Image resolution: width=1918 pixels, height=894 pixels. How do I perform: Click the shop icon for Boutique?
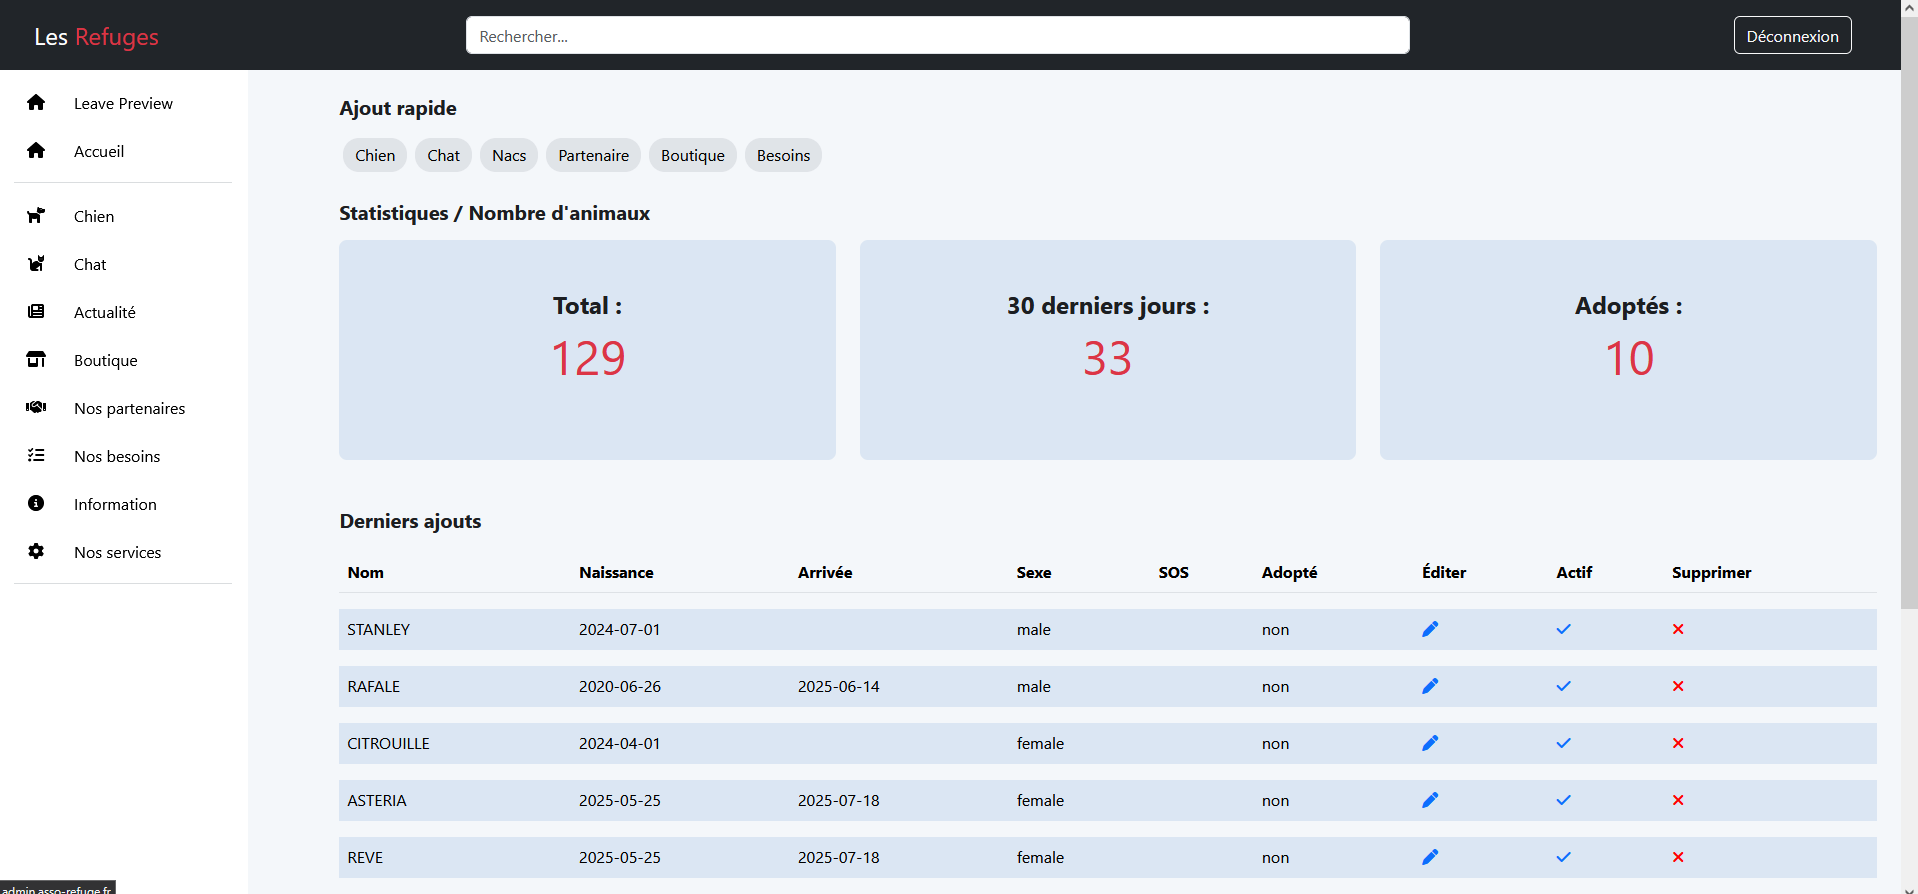pos(36,360)
